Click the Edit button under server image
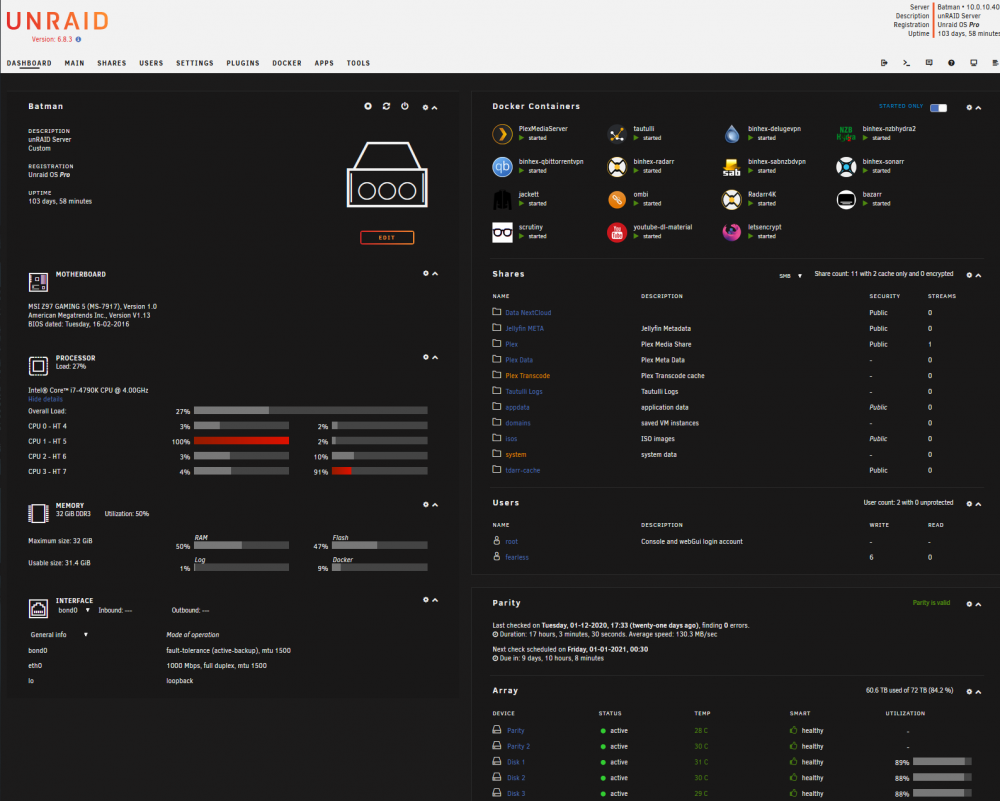Image resolution: width=1000 pixels, height=801 pixels. [x=387, y=237]
